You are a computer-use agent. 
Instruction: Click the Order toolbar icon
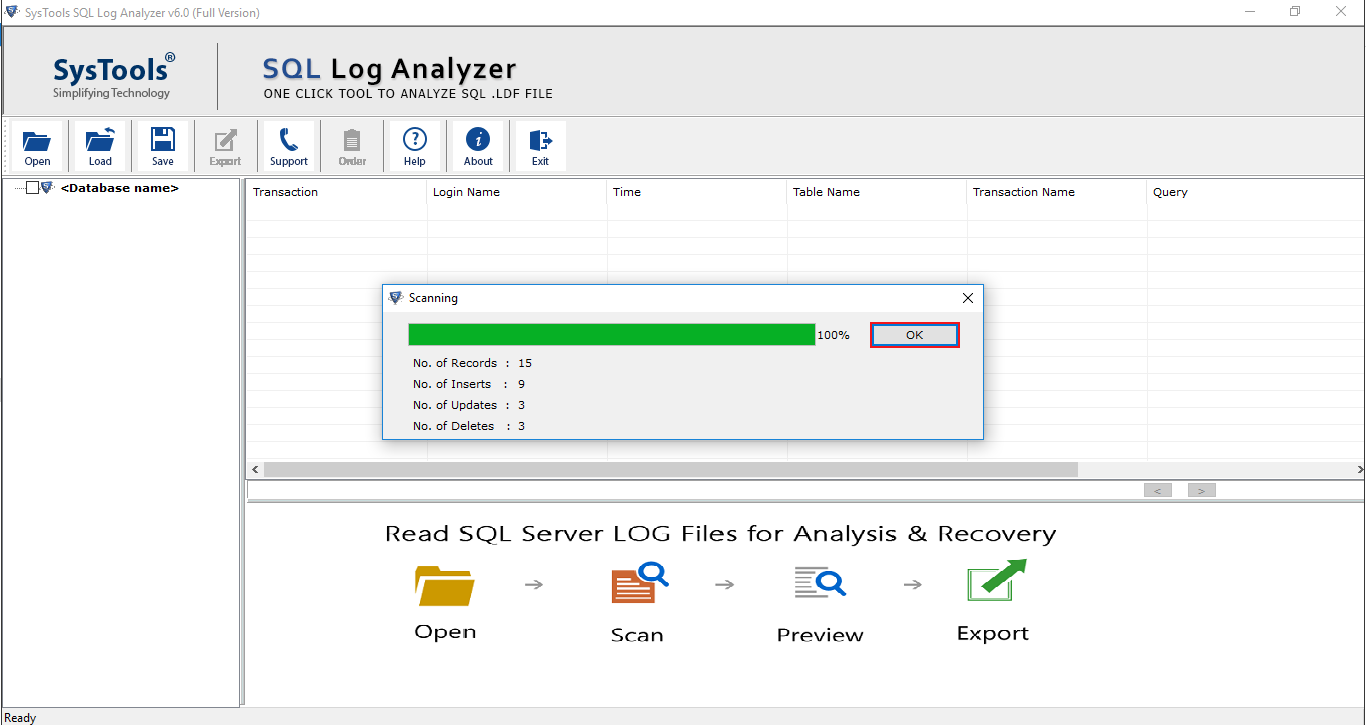[x=352, y=146]
